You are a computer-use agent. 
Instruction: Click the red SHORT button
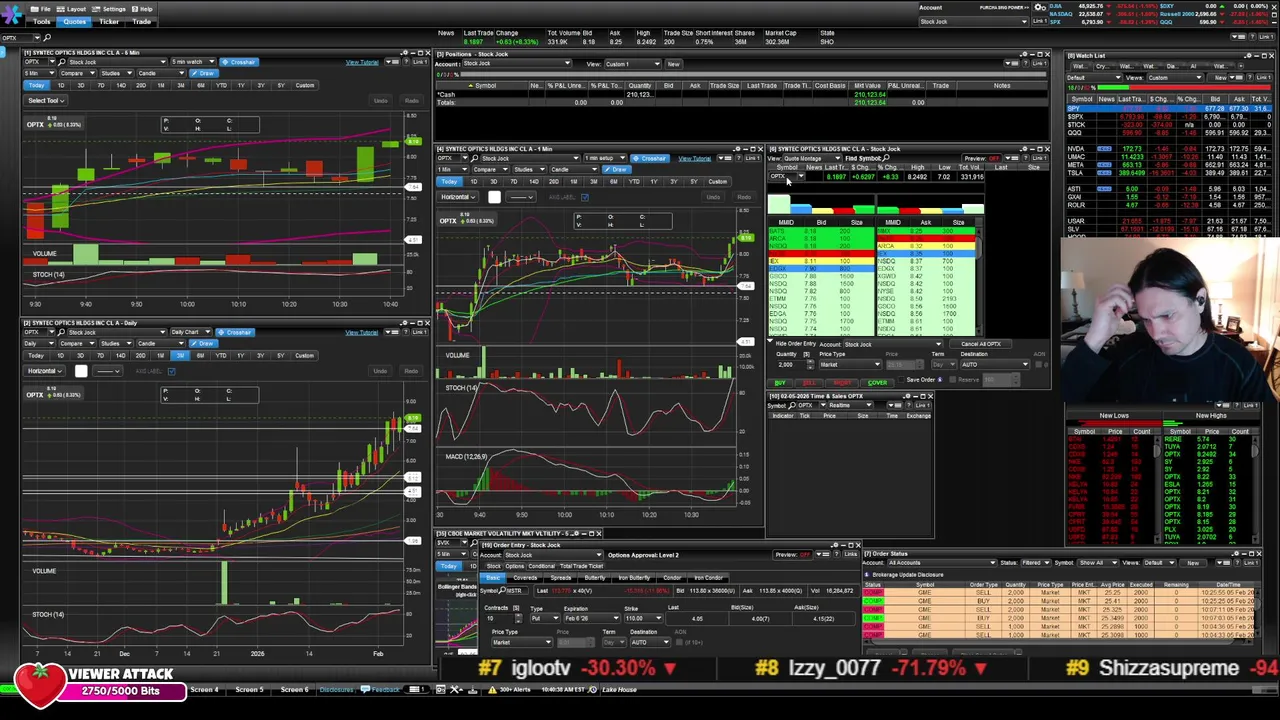(843, 383)
